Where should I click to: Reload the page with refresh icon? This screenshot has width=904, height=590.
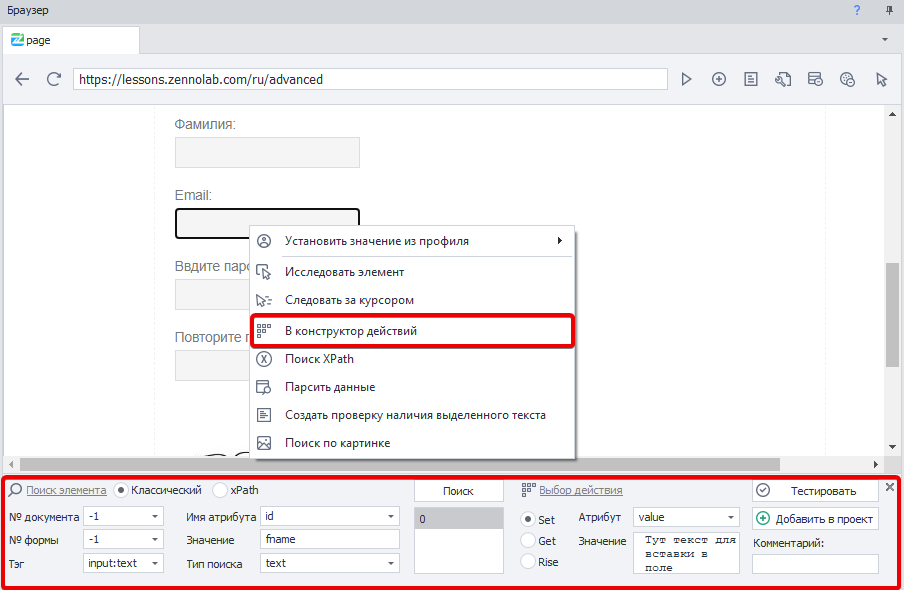pos(54,79)
